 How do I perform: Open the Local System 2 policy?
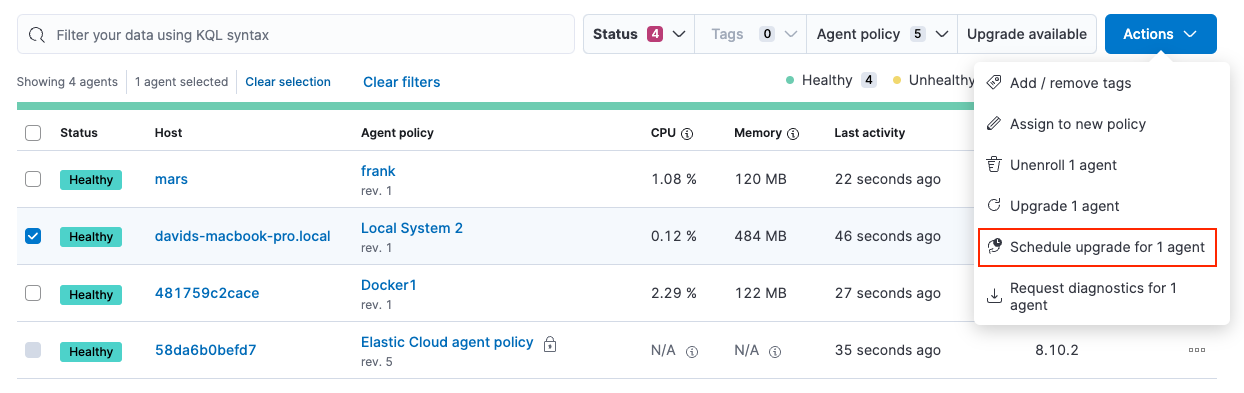[412, 228]
